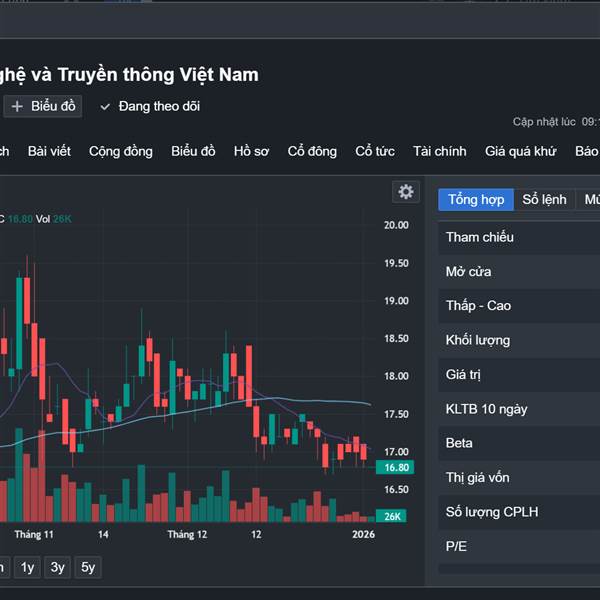Screen dimensions: 600x600
Task: Set chart range to 1y
Action: pyautogui.click(x=27, y=567)
